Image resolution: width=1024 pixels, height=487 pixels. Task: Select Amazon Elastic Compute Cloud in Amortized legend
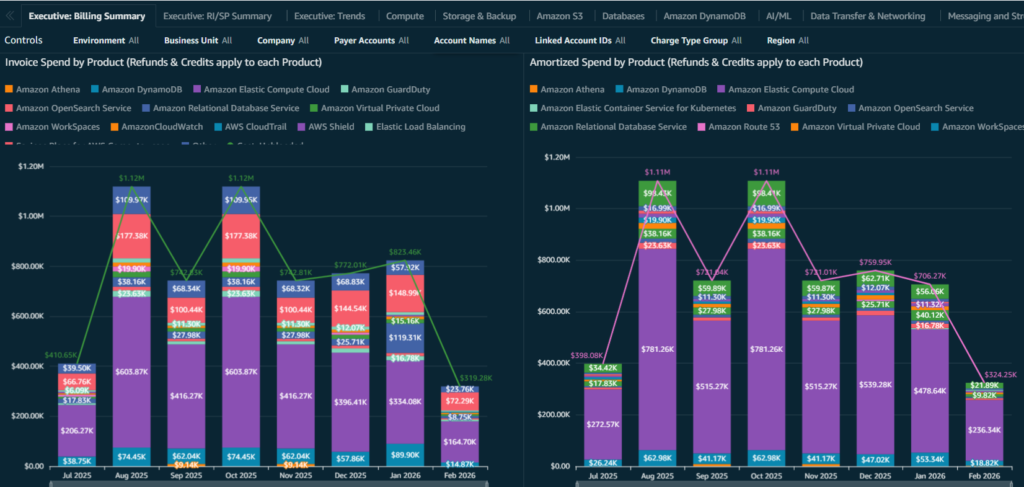click(x=785, y=89)
